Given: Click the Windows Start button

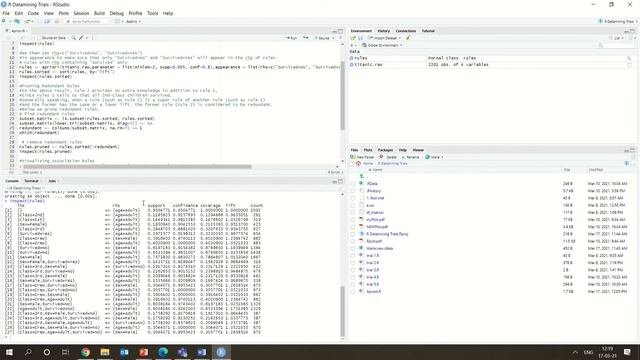Looking at the screenshot, I should 9,352.
